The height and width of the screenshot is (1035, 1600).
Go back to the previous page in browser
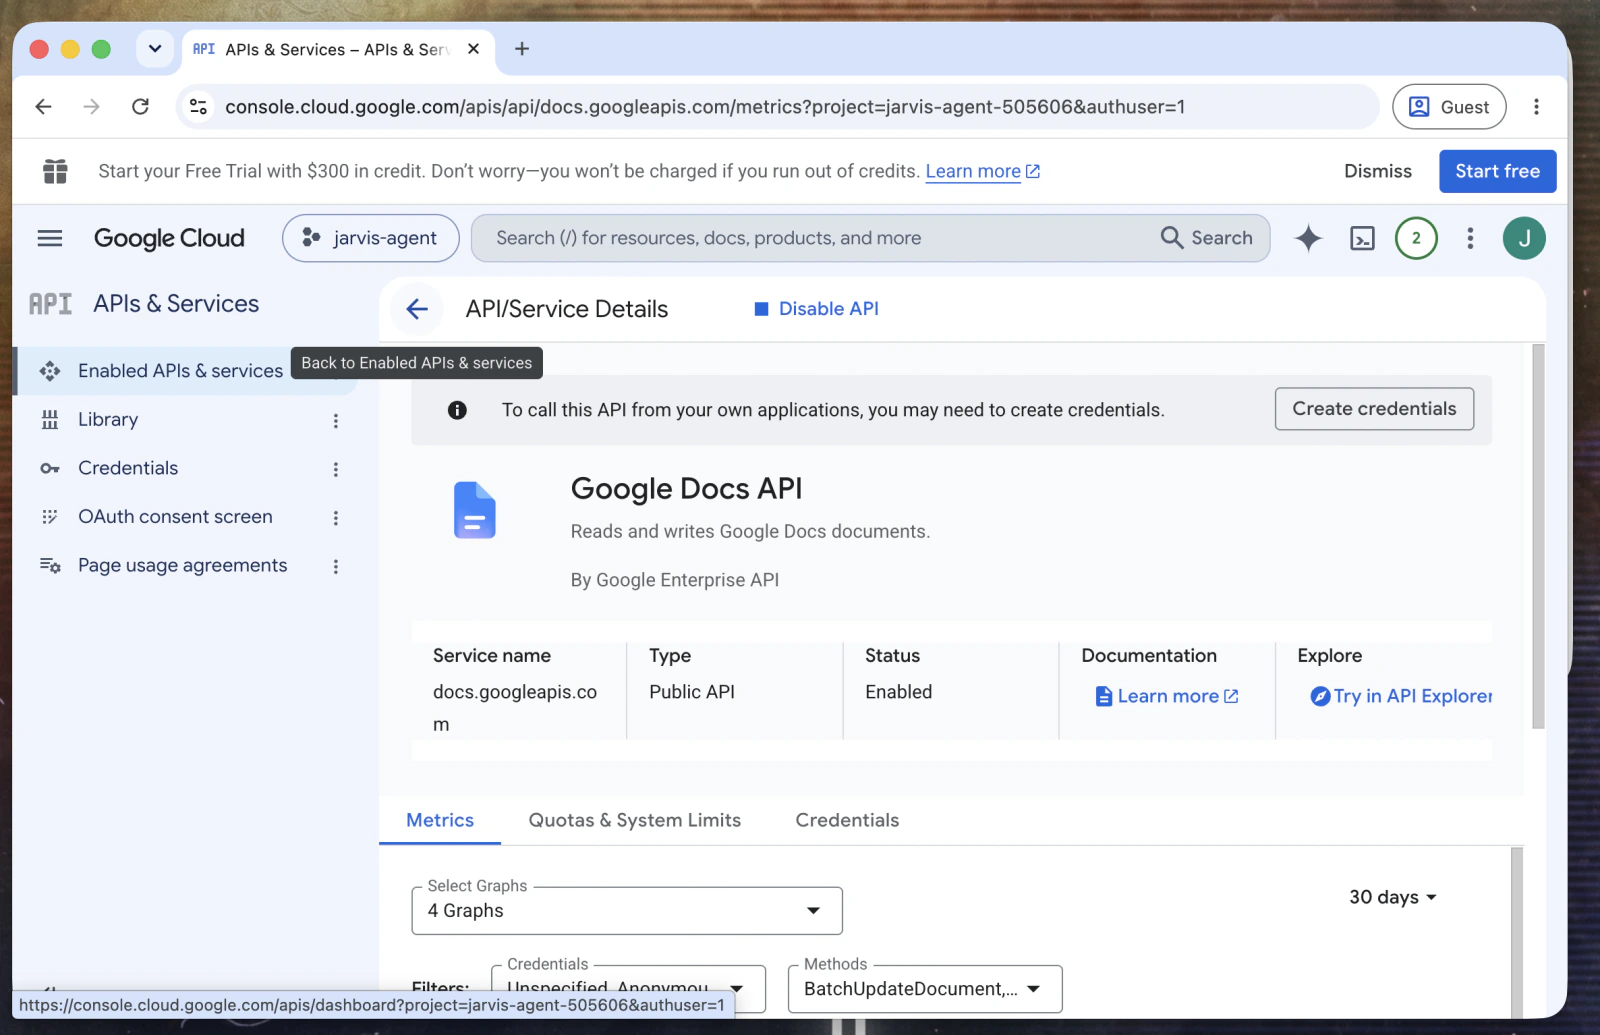(43, 107)
